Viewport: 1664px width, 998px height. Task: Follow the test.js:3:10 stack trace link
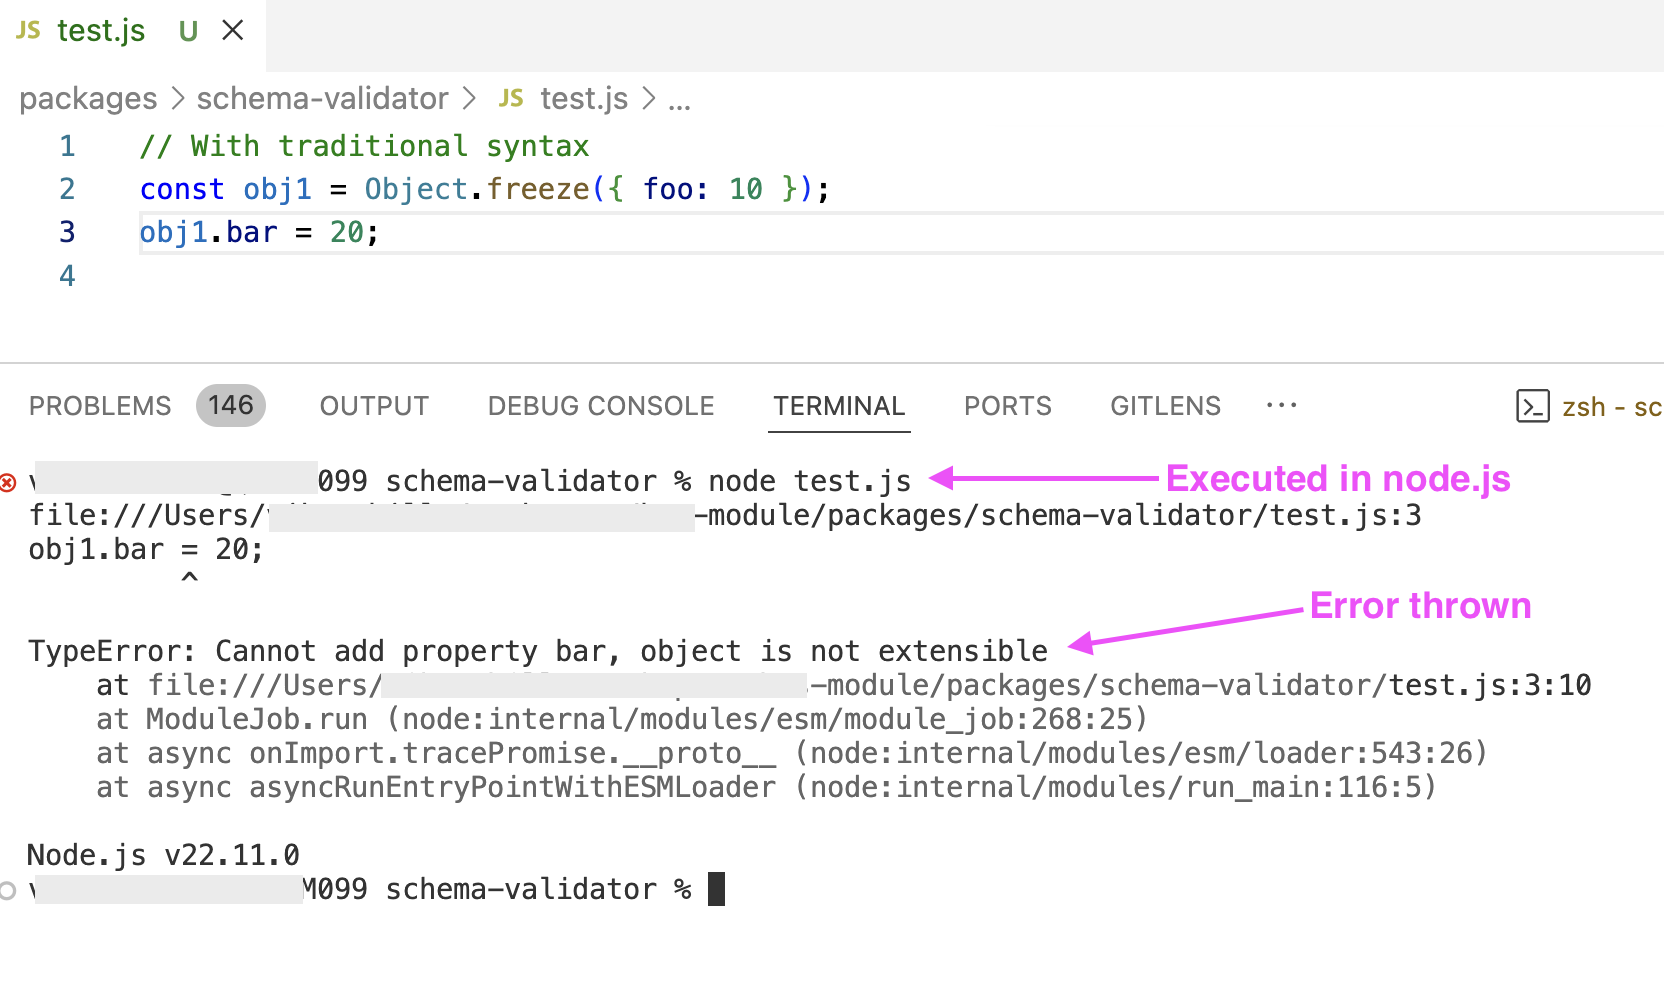1488,685
